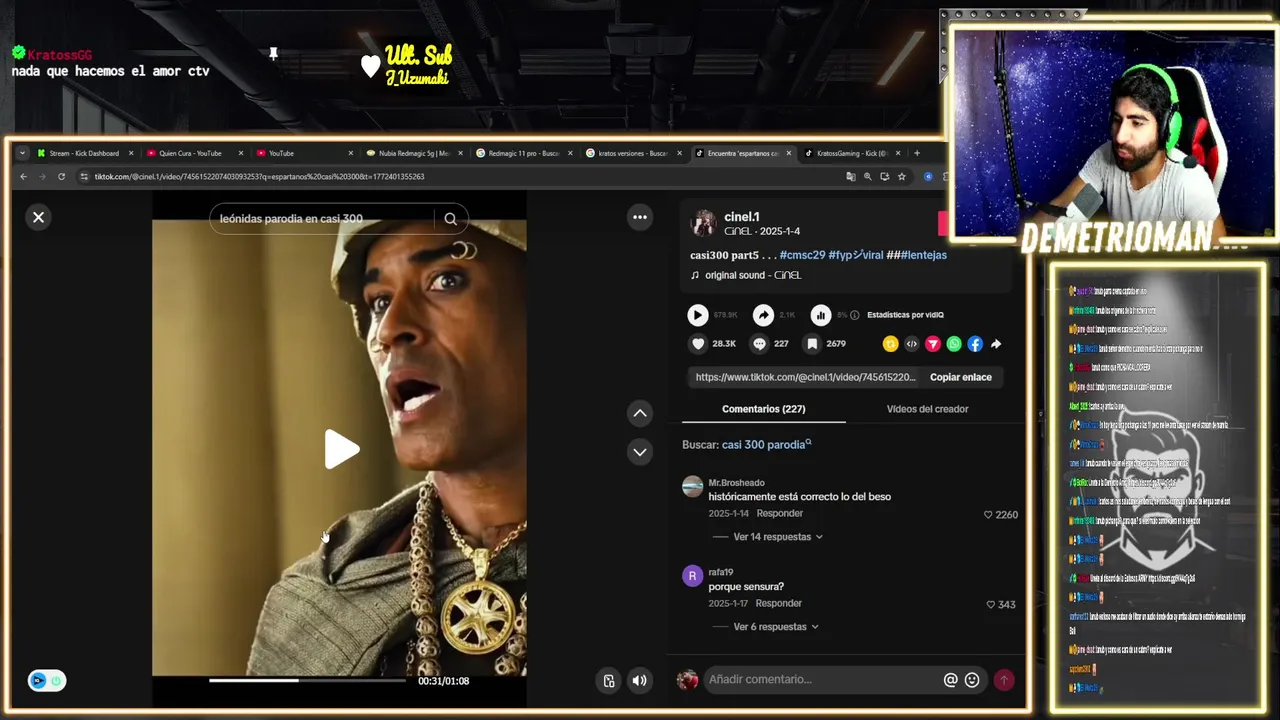This screenshot has height=720, width=1280.
Task: Mute the video with the speaker icon
Action: click(640, 681)
